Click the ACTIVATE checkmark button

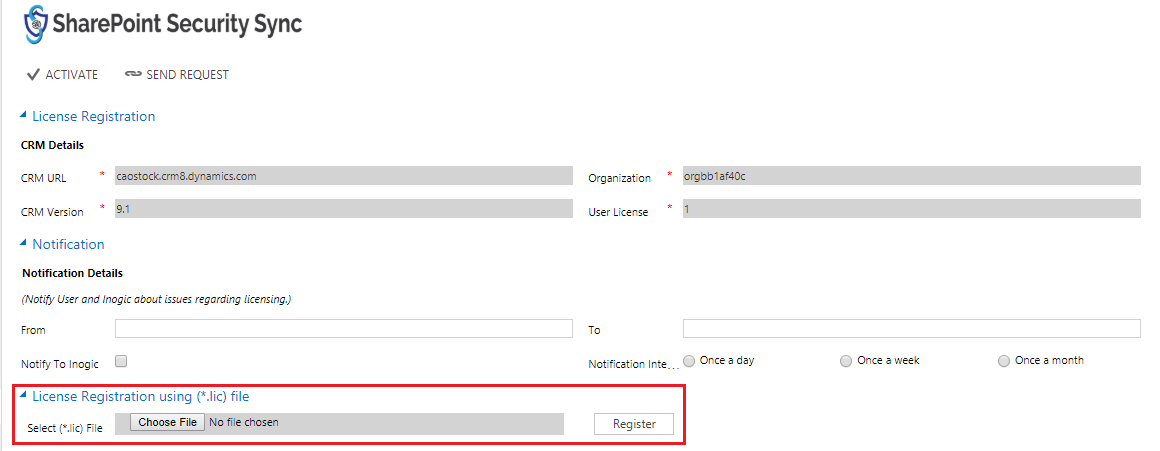coord(62,75)
